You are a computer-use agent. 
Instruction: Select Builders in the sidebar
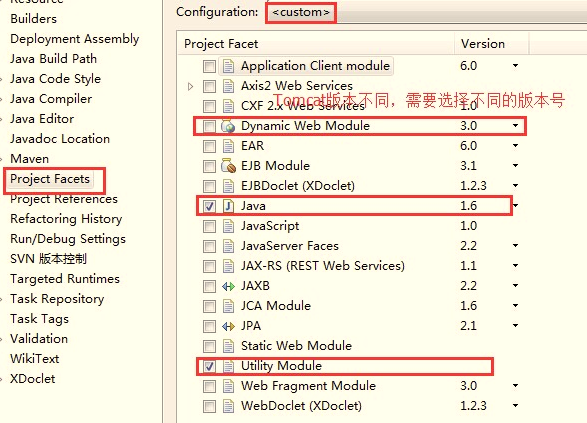click(x=33, y=19)
